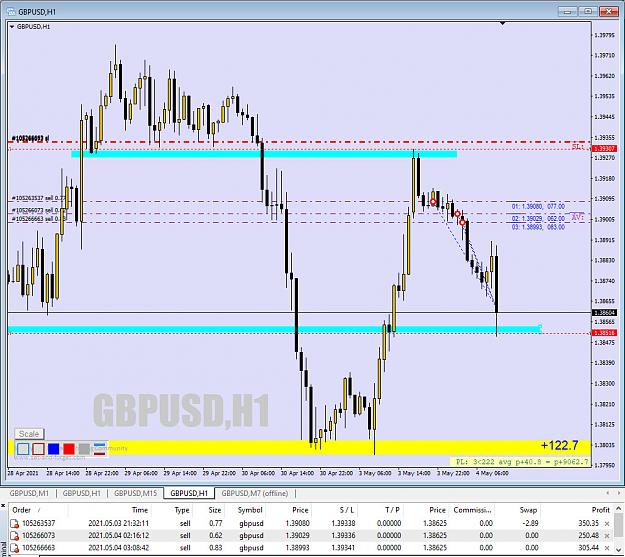This screenshot has height=557, width=625.
Task: Sort by the Symbol column header
Action: [x=250, y=510]
